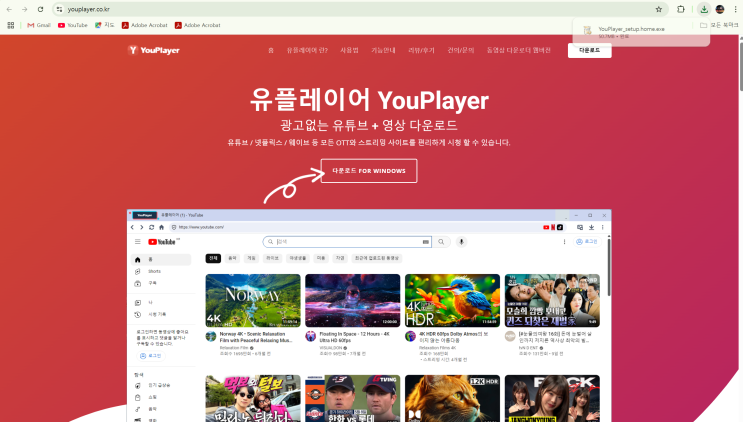
Task: Click the YouTube logo in preview
Action: coord(163,242)
